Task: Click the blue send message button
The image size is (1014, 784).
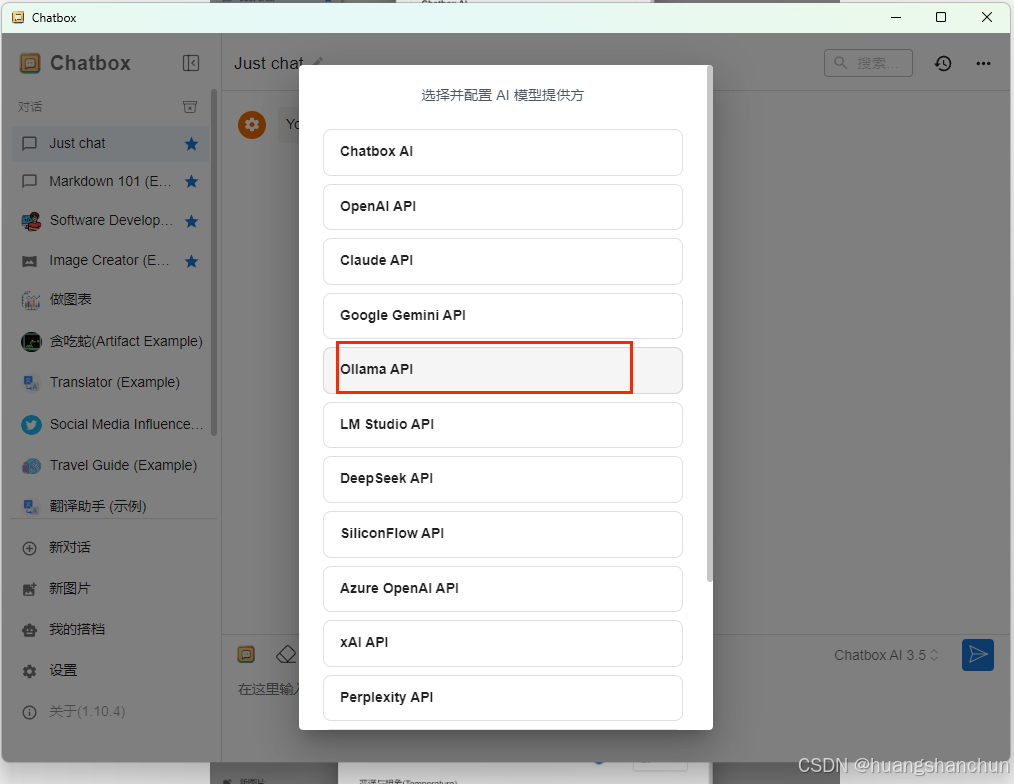Action: coord(977,655)
